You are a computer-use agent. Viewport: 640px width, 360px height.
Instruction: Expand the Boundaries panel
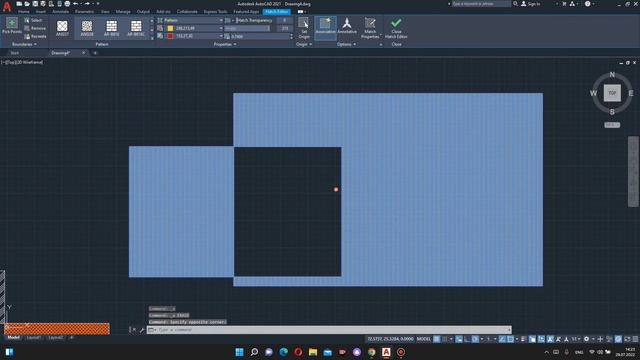[24, 44]
